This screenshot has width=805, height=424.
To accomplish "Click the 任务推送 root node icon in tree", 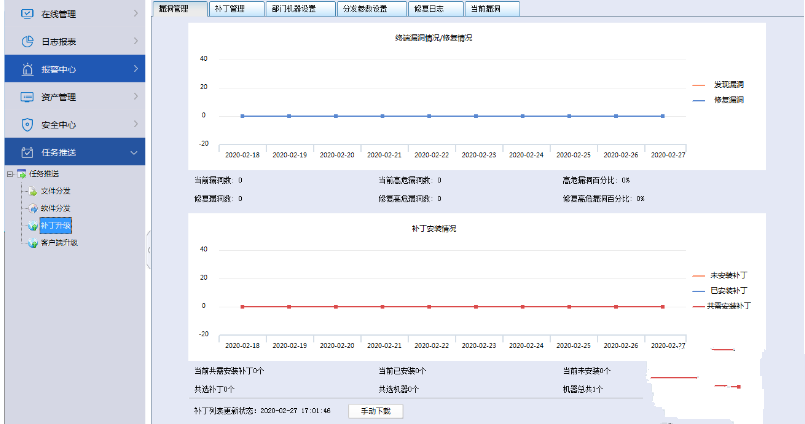I will pyautogui.click(x=22, y=174).
